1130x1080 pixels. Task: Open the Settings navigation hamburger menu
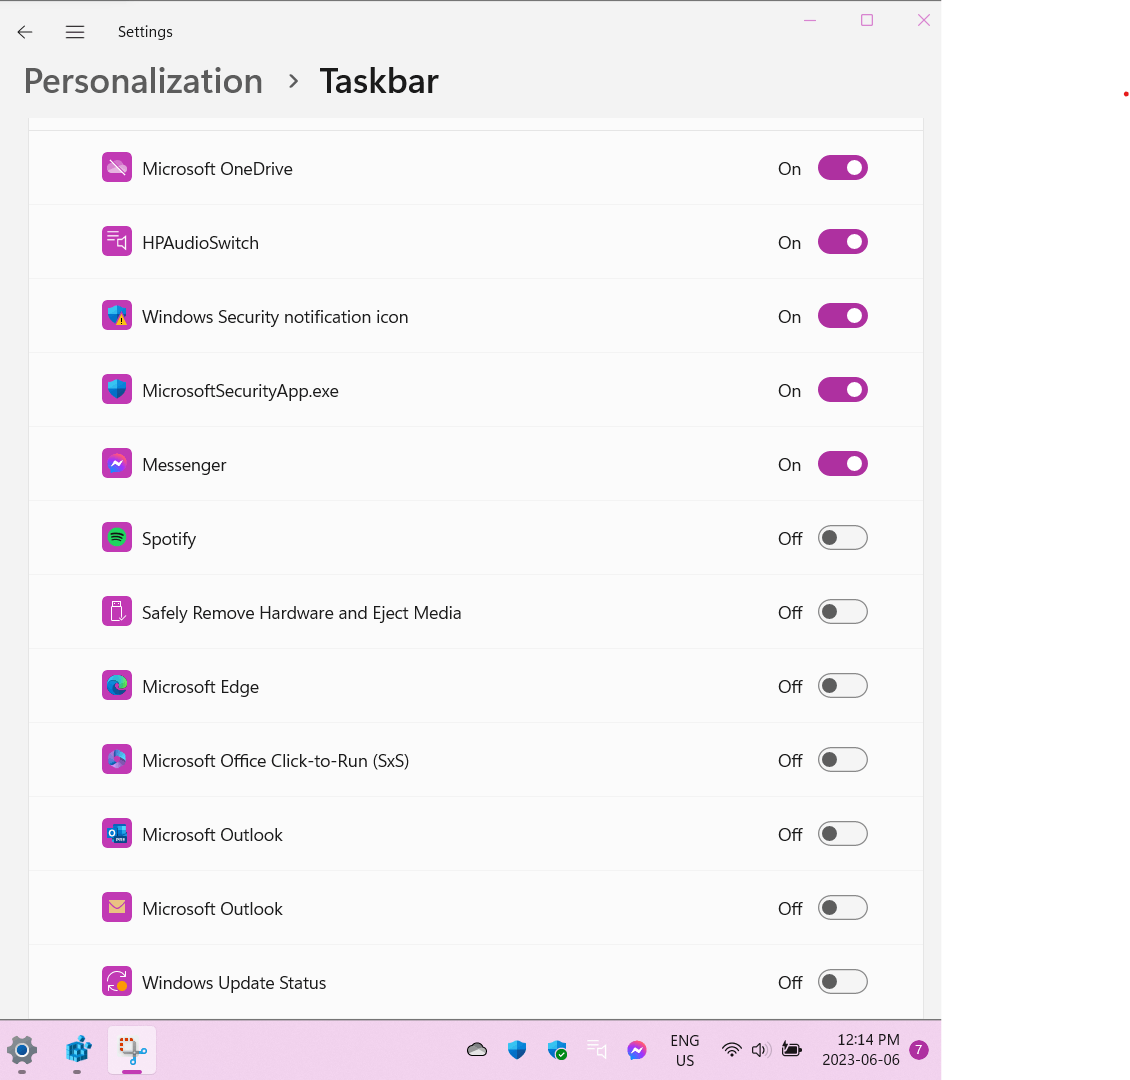click(x=75, y=32)
